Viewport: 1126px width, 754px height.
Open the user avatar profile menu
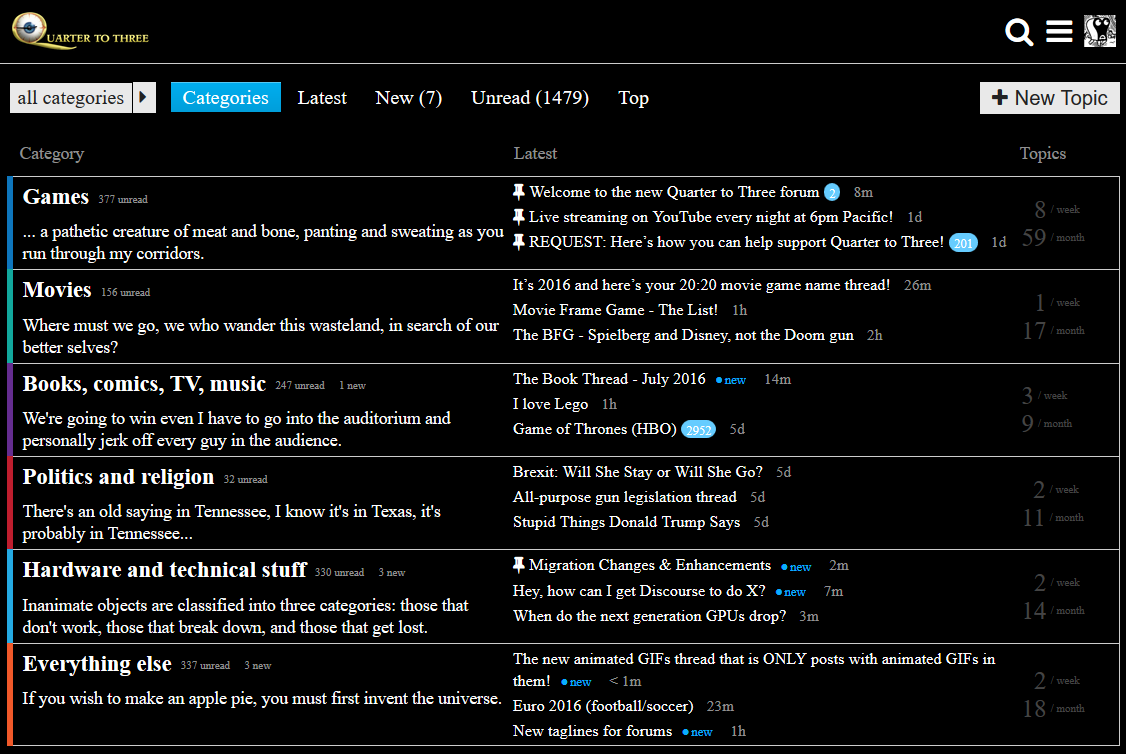coord(1100,31)
